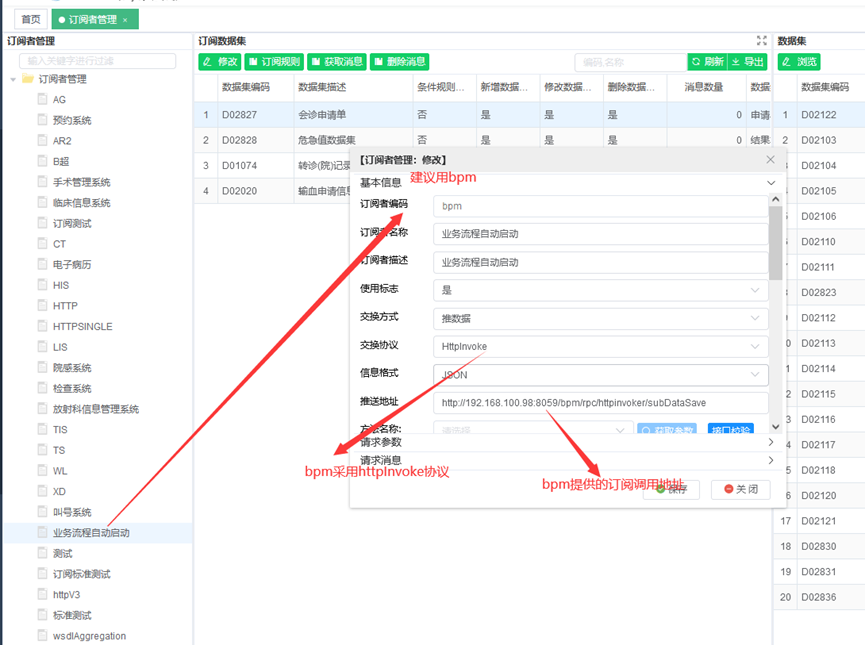Image resolution: width=865 pixels, height=645 pixels.
Task: Open the 交换方式 dropdown
Action: (600, 318)
